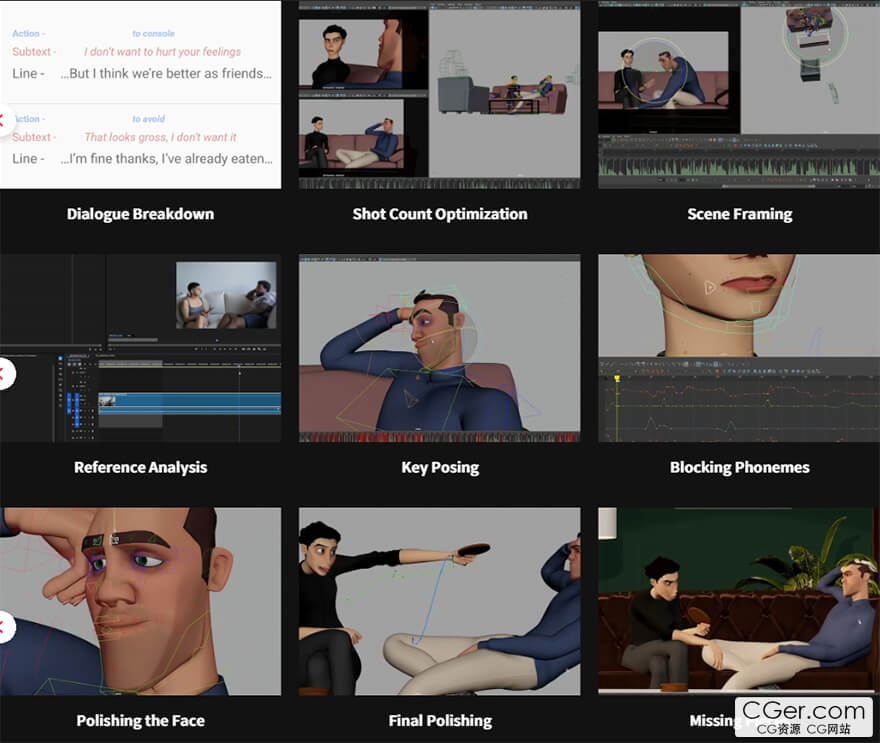Viewport: 880px width, 743px height.
Task: Open the Key Posing thumbnail image
Action: point(439,348)
